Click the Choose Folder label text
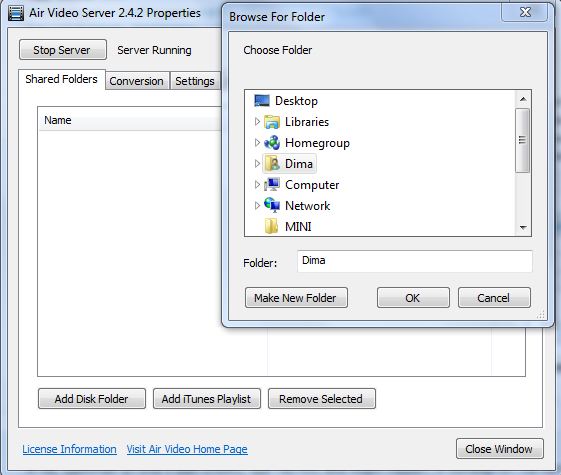561x475 pixels. 278,50
